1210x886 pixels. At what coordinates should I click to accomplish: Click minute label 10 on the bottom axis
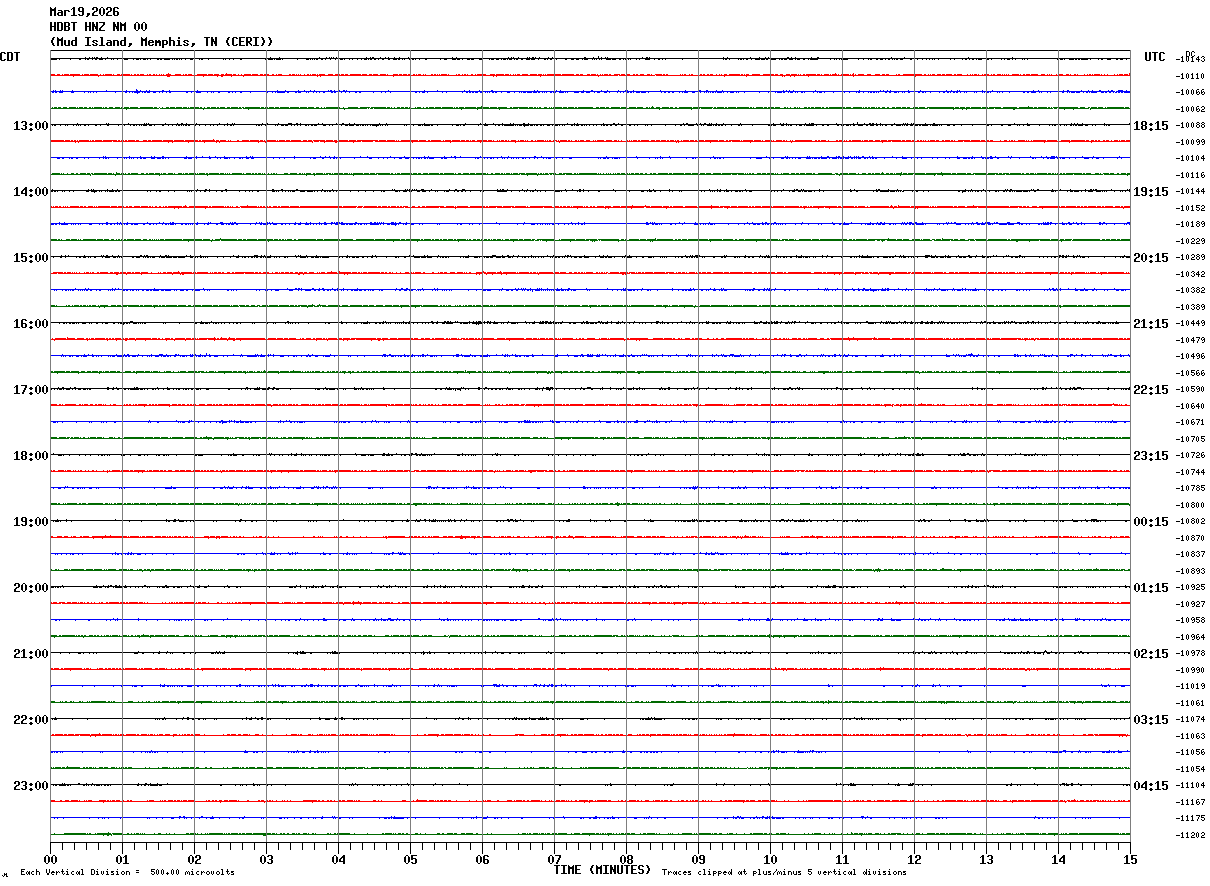[770, 859]
